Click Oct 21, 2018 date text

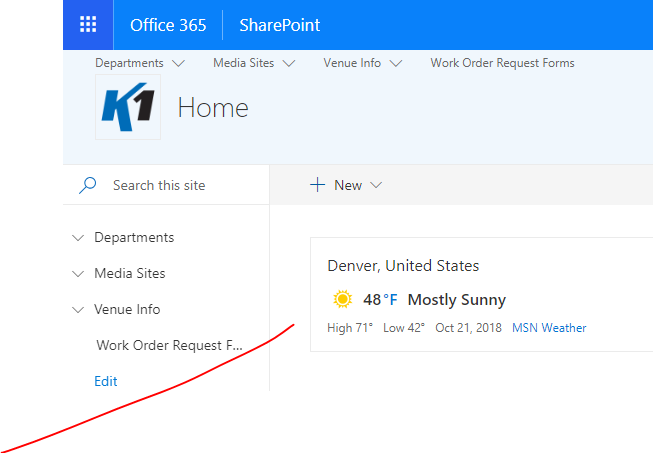point(469,328)
